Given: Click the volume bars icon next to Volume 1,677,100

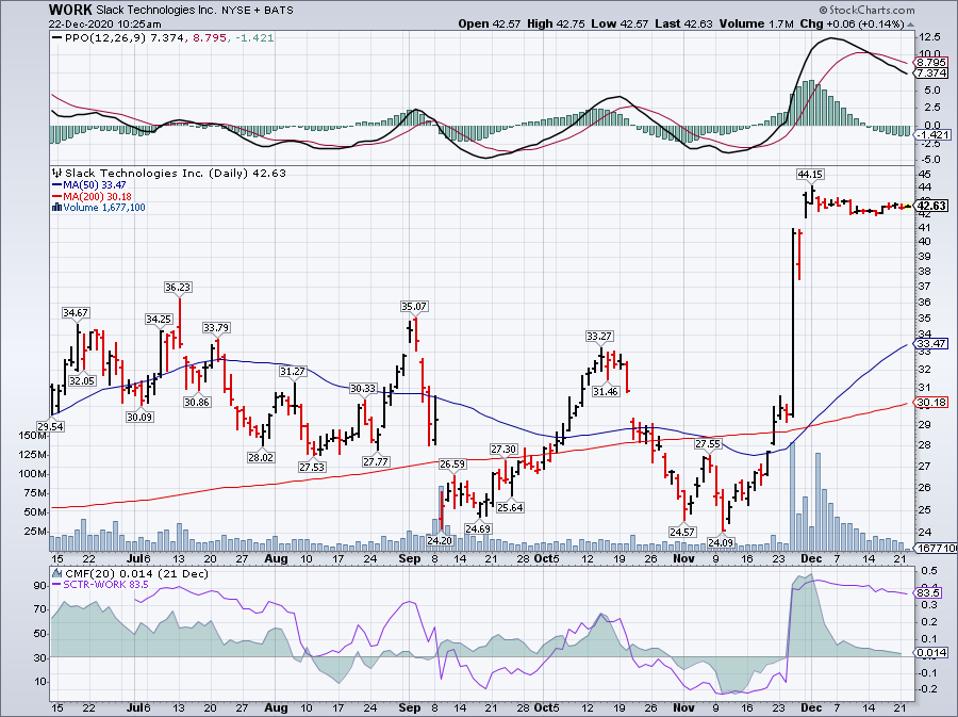Looking at the screenshot, I should click(57, 207).
